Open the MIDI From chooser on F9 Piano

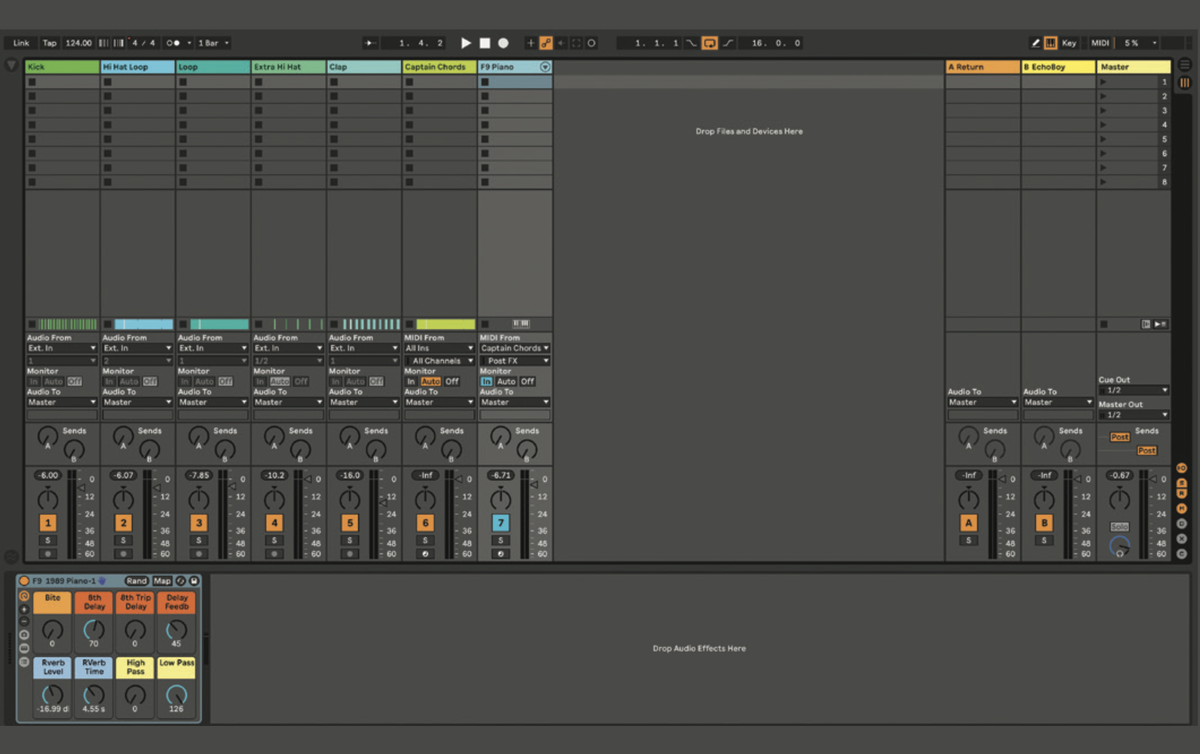[x=515, y=348]
